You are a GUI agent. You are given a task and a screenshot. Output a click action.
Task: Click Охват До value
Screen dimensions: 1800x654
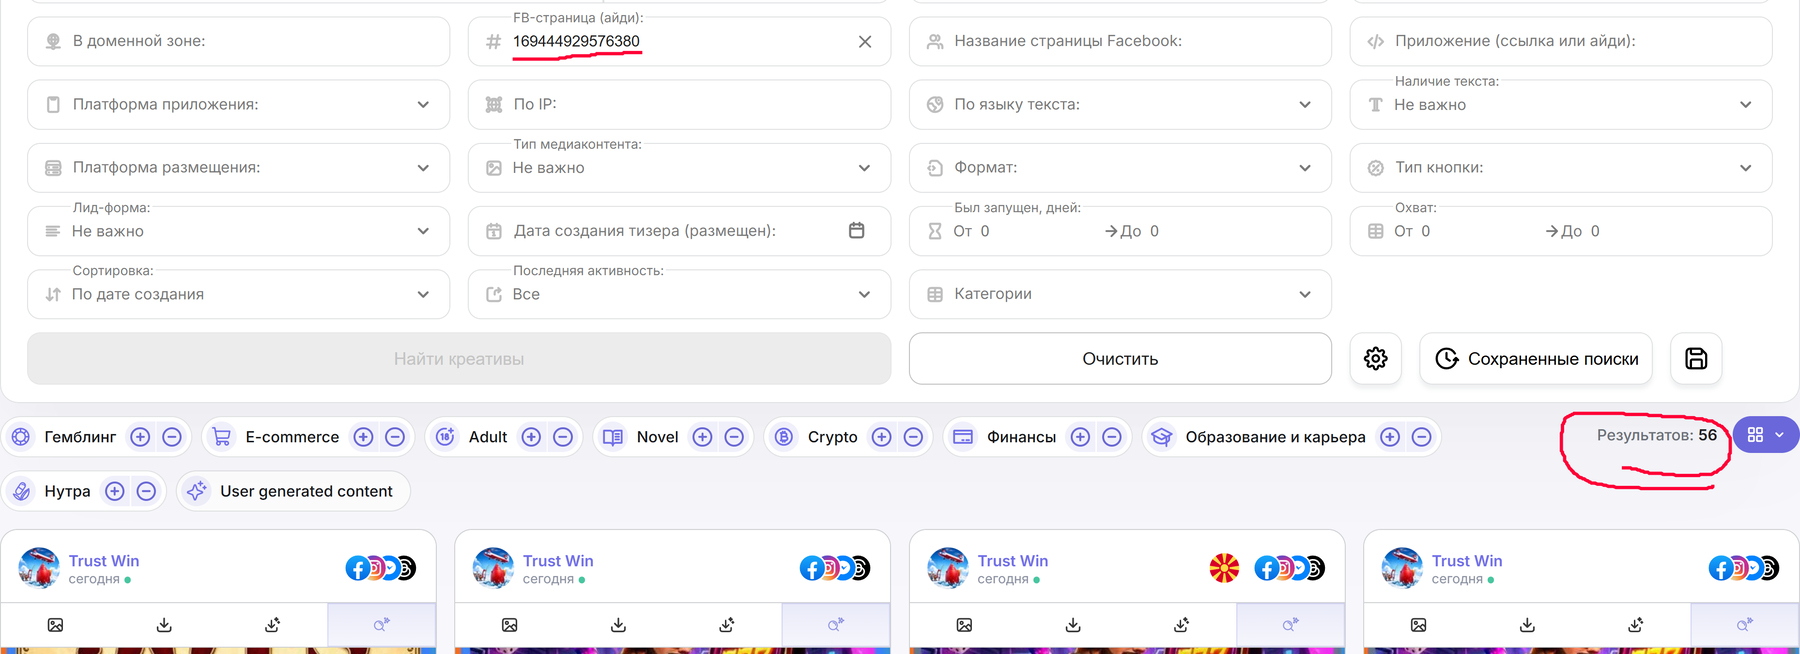pyautogui.click(x=1595, y=231)
